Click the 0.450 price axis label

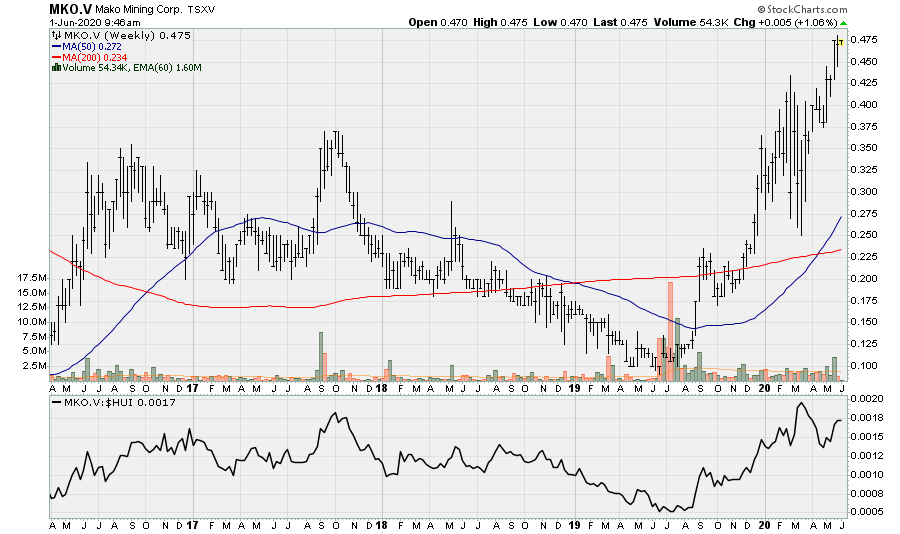[863, 61]
